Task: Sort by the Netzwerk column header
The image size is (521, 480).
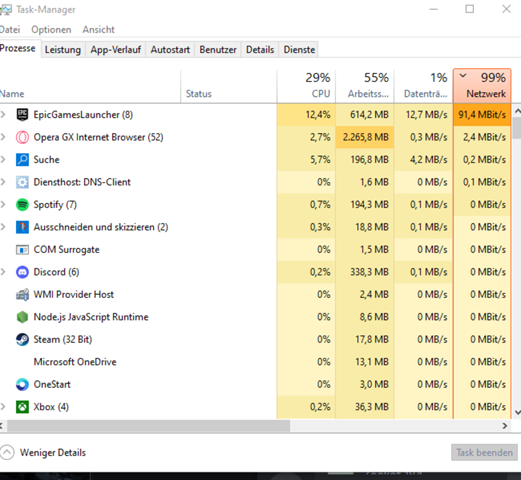Action: tap(482, 86)
